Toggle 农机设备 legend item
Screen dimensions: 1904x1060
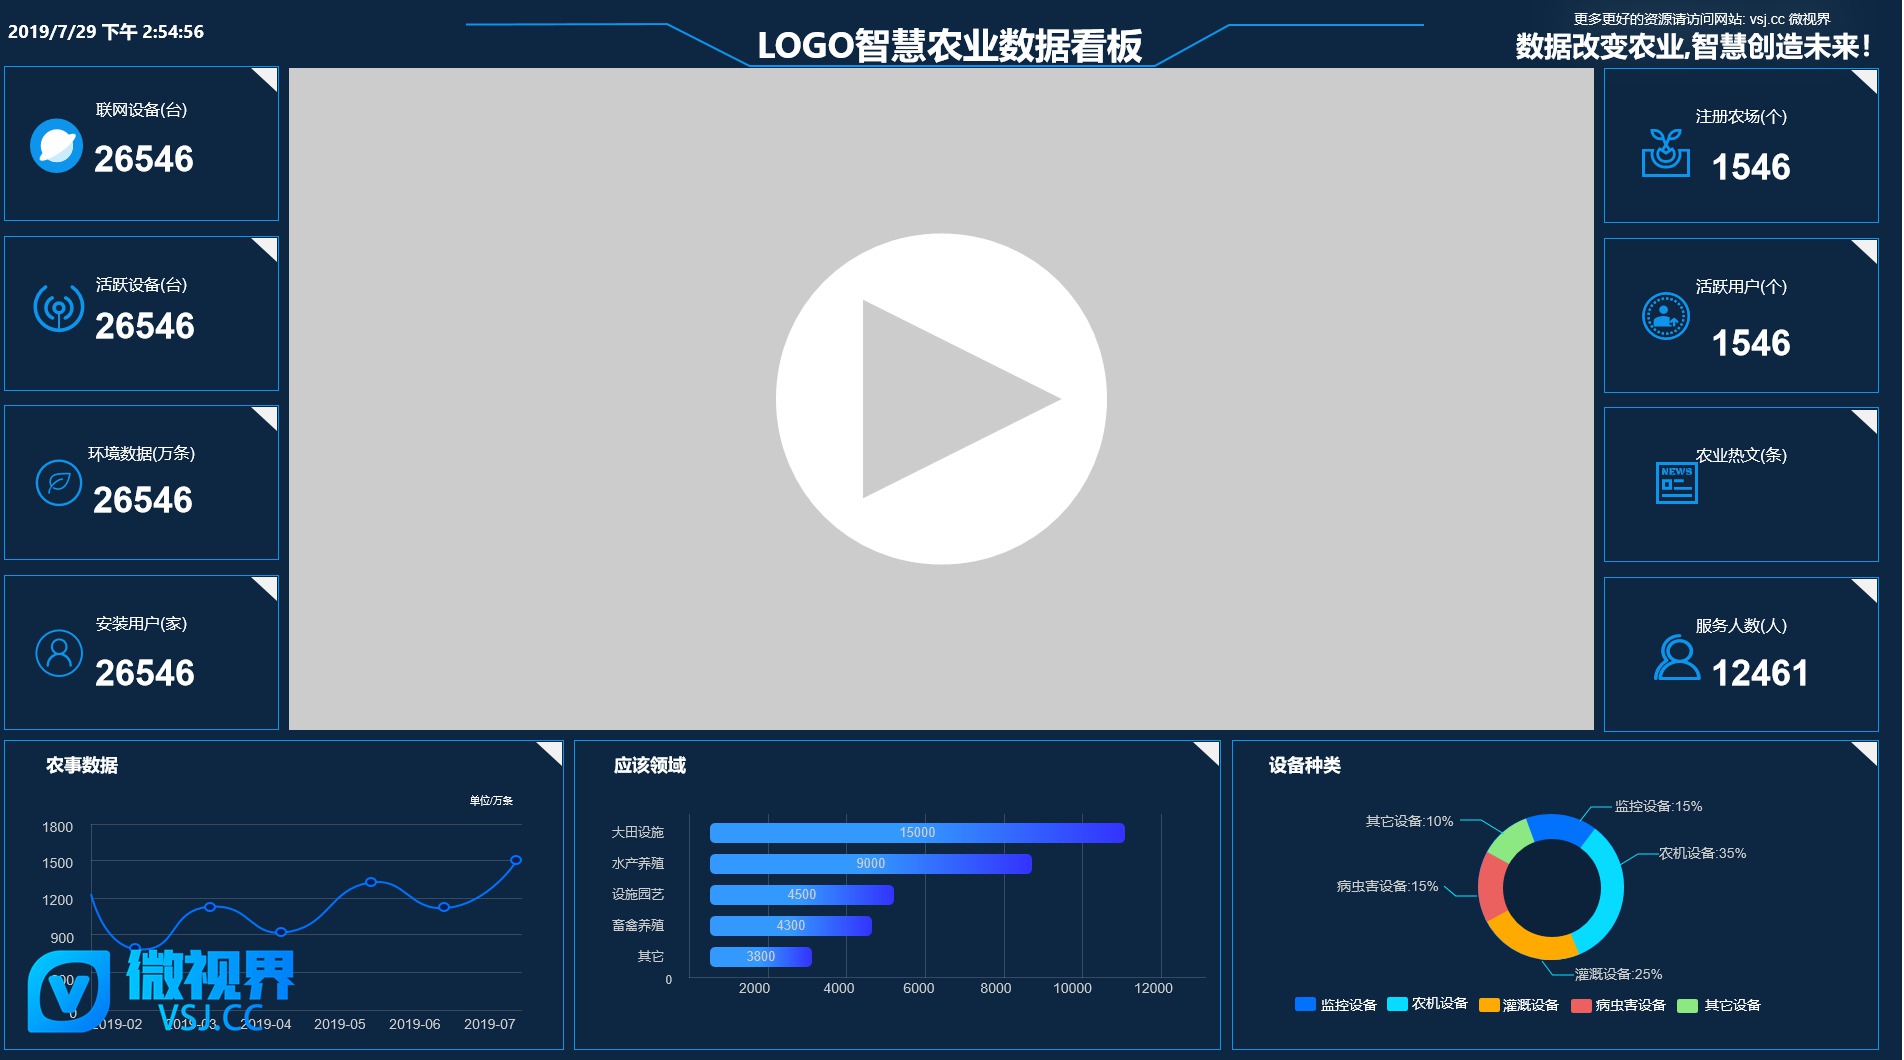point(1427,1004)
